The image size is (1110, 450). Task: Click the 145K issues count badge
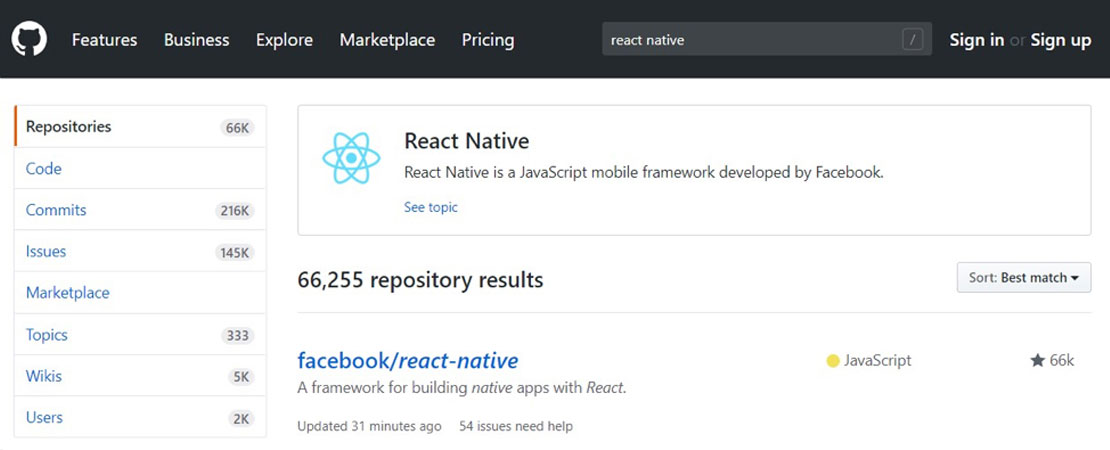(x=234, y=253)
